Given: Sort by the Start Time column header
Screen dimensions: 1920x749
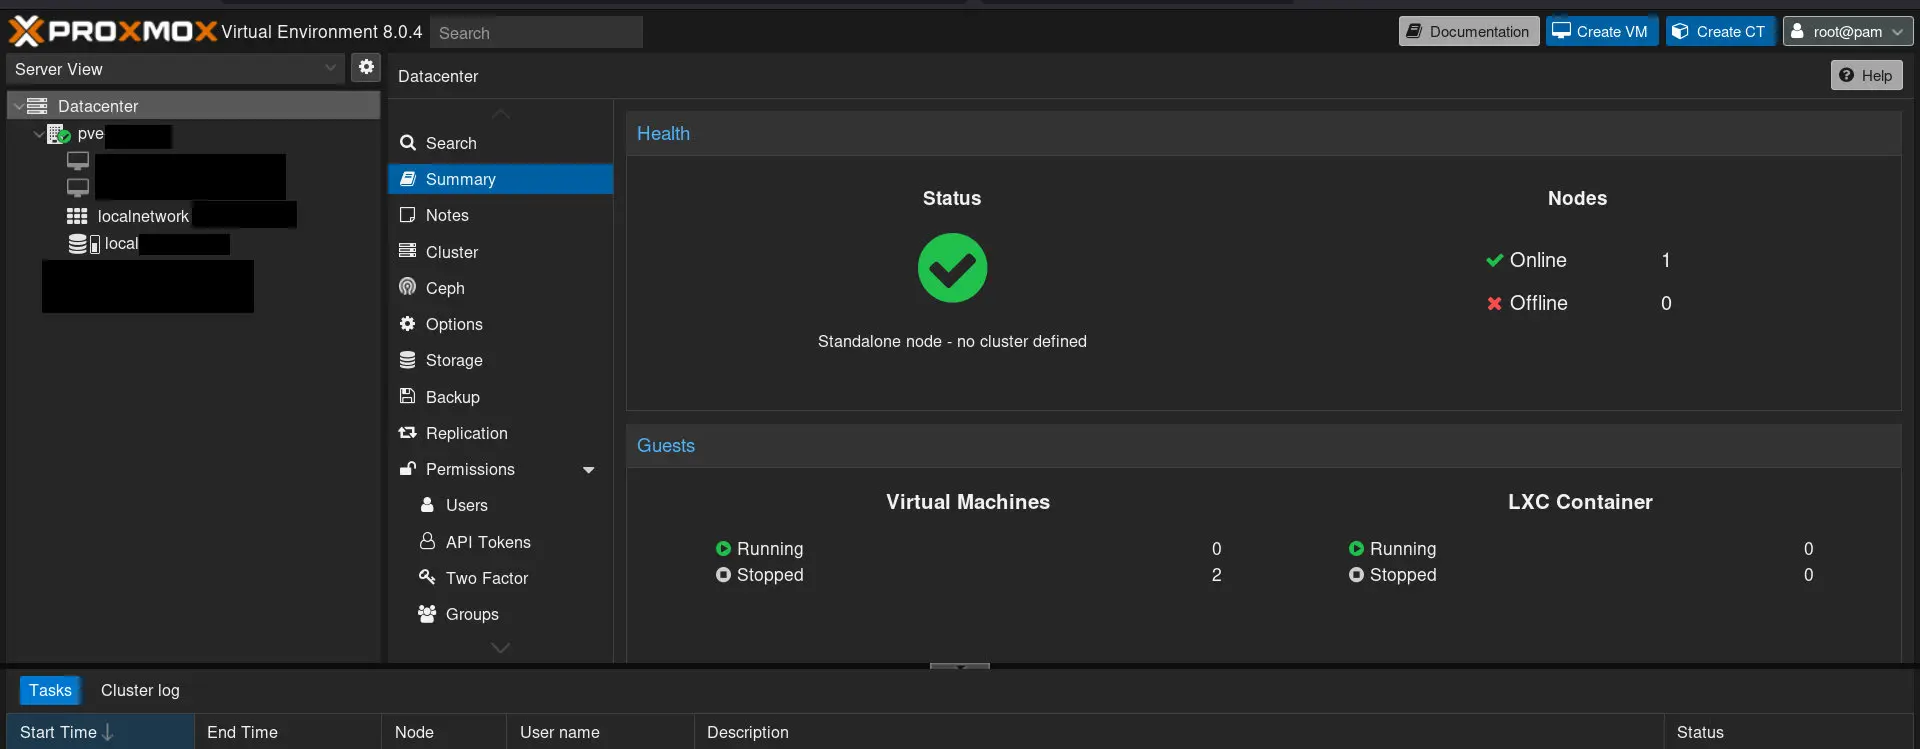Looking at the screenshot, I should pyautogui.click(x=100, y=732).
